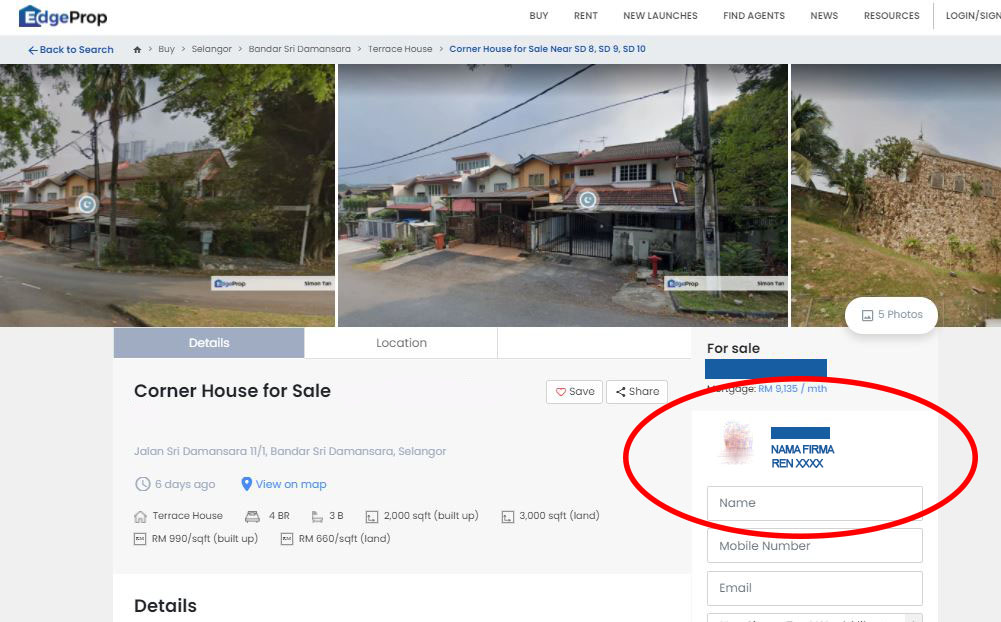The height and width of the screenshot is (622, 1001).
Task: Open the 5 Photos gallery
Action: (891, 315)
